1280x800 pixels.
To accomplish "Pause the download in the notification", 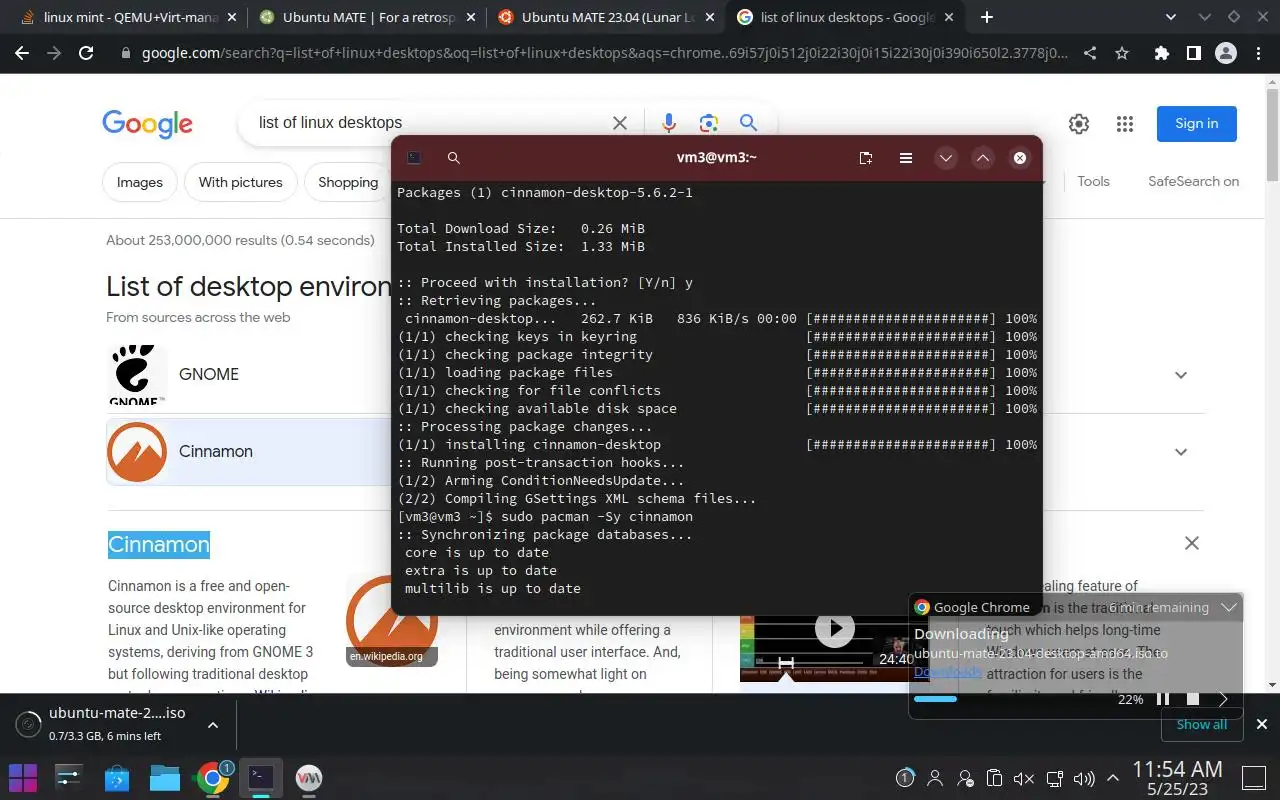I will tap(1163, 699).
